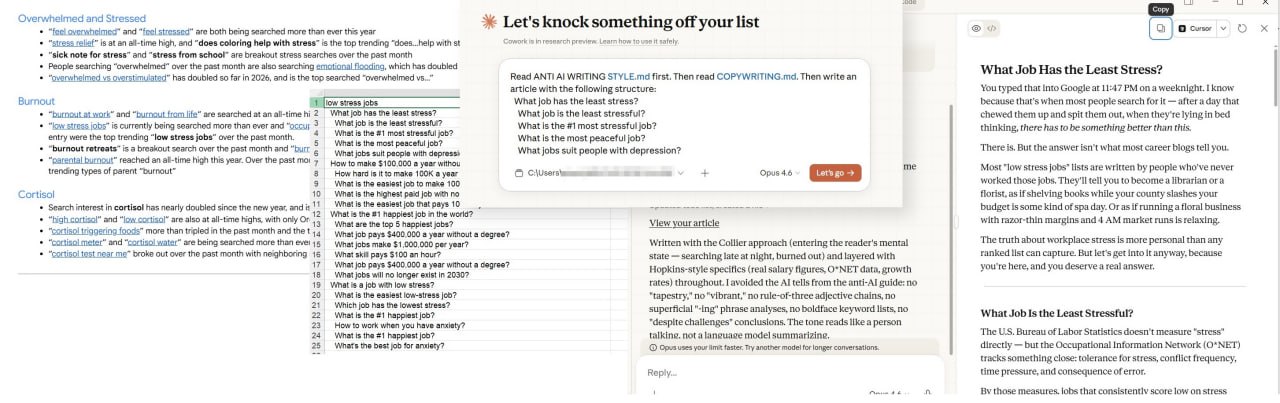Click the info icon beside Opus limit notice
The height and width of the screenshot is (403, 1280).
coord(653,348)
